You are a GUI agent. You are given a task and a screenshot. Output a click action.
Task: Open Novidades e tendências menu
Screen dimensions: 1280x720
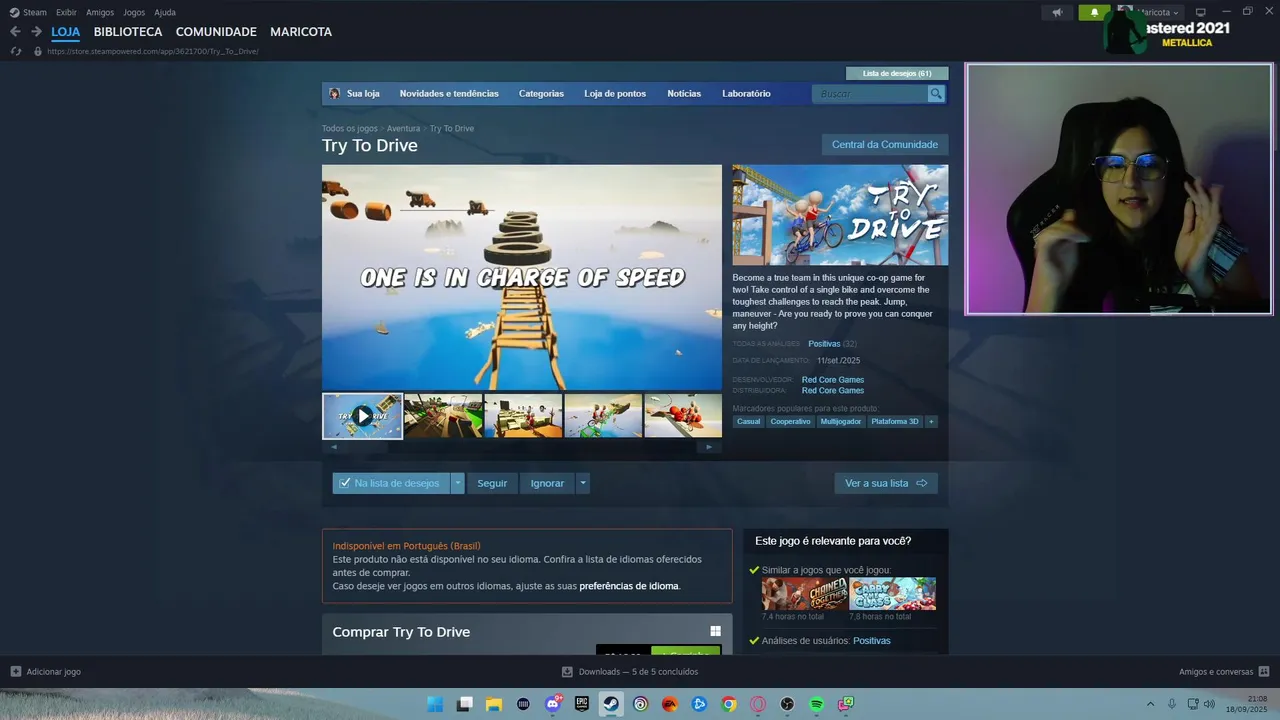(449, 93)
